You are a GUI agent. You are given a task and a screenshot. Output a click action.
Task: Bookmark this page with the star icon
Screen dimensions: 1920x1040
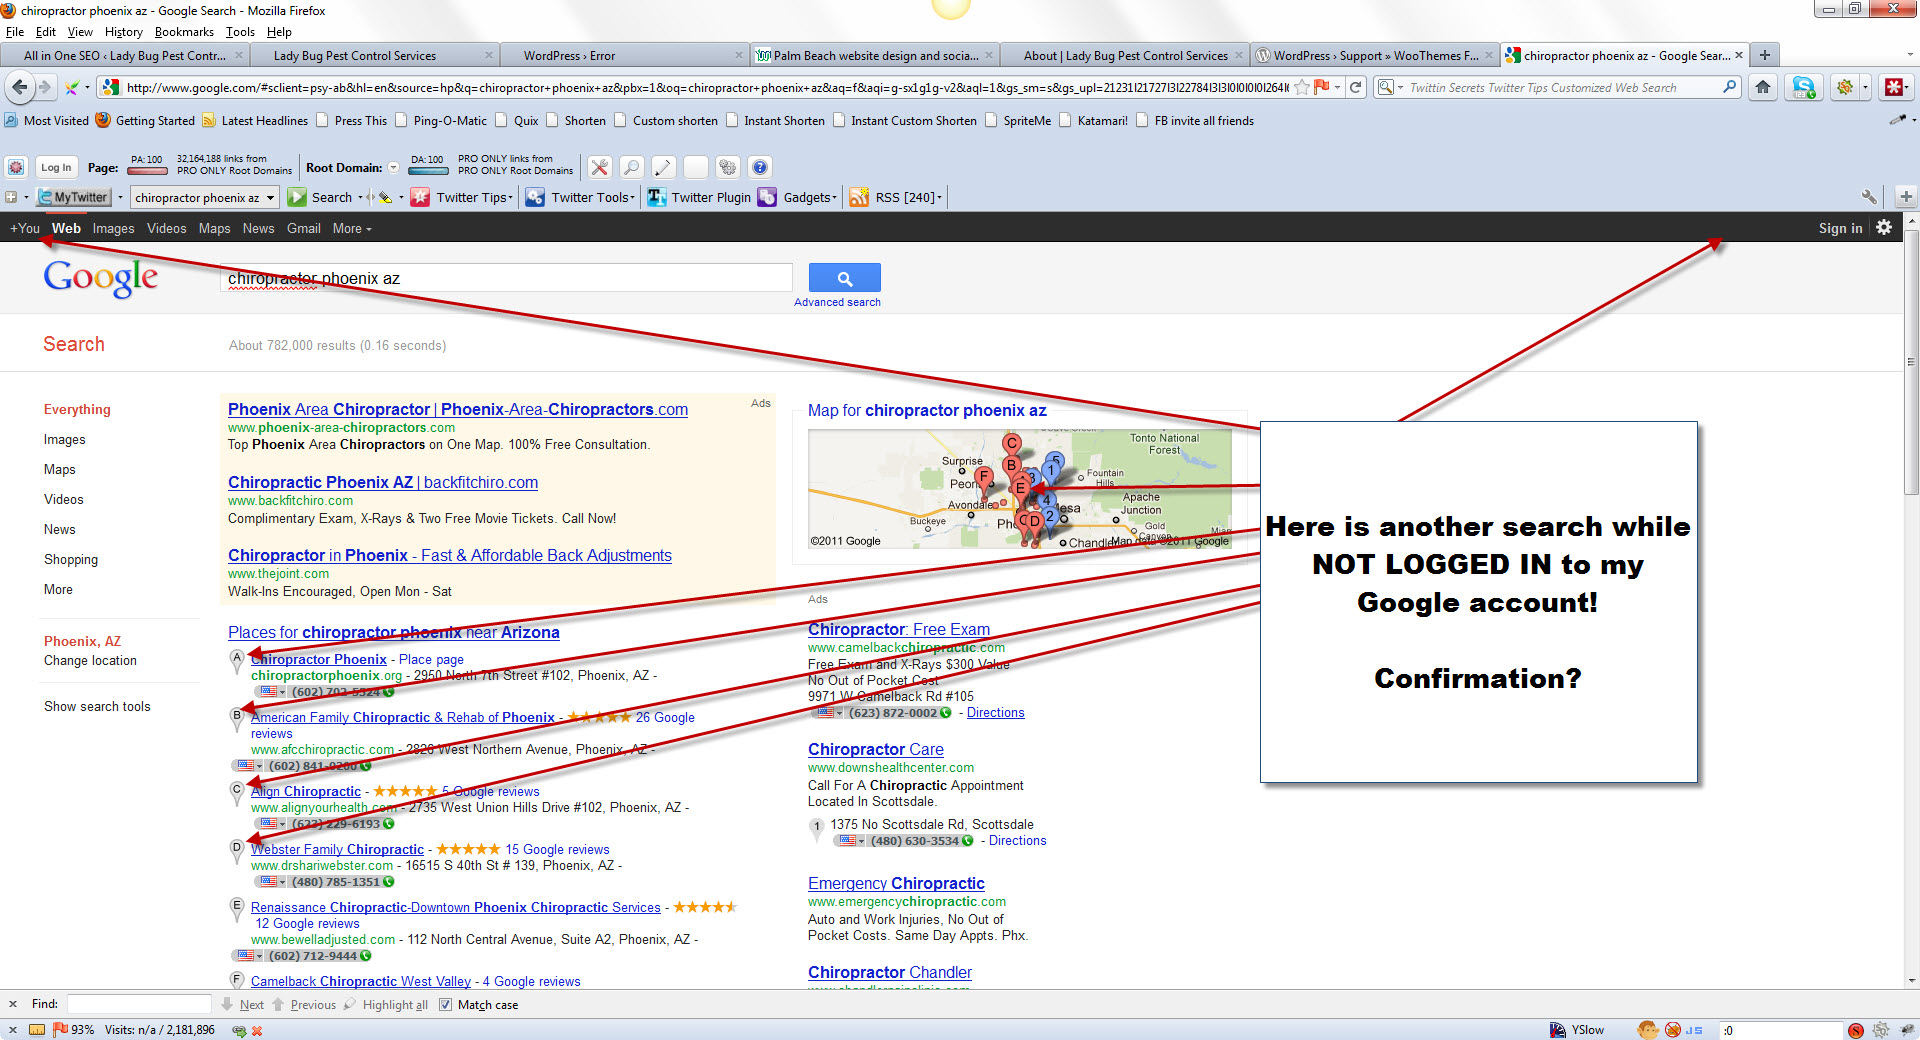pos(1302,87)
